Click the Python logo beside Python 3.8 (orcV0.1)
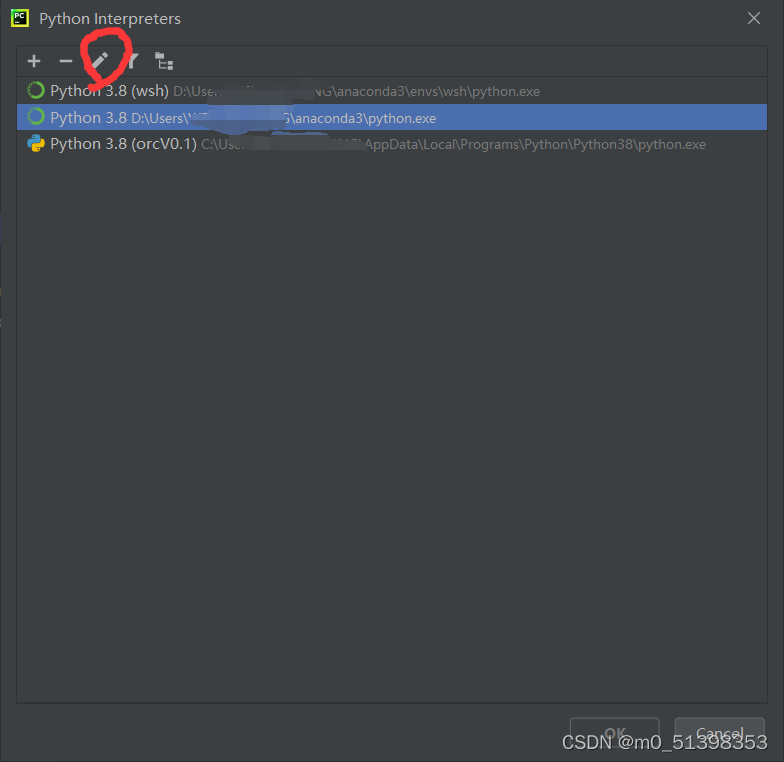 pyautogui.click(x=36, y=144)
